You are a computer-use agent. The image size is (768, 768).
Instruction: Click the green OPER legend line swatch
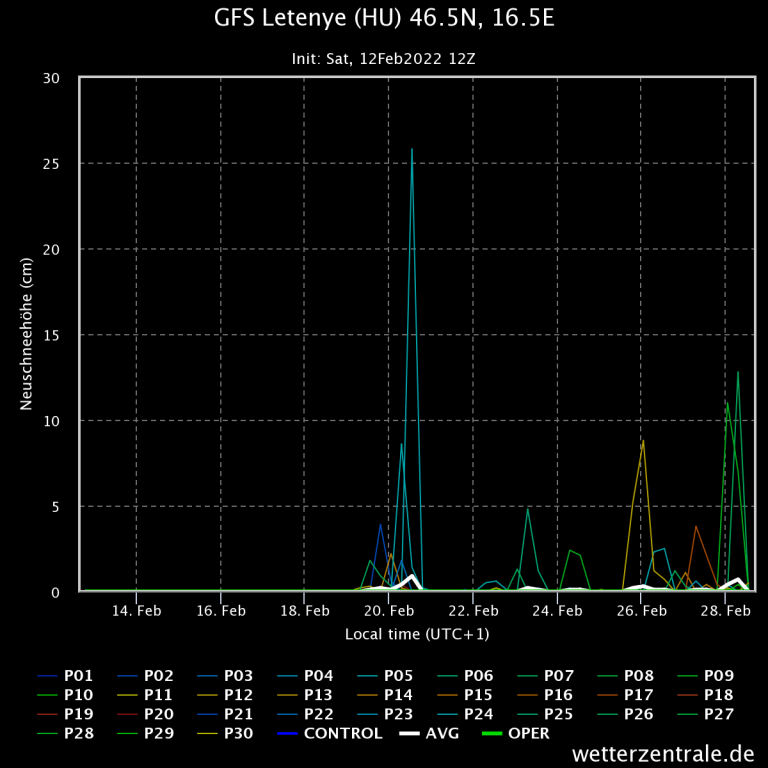tap(492, 733)
